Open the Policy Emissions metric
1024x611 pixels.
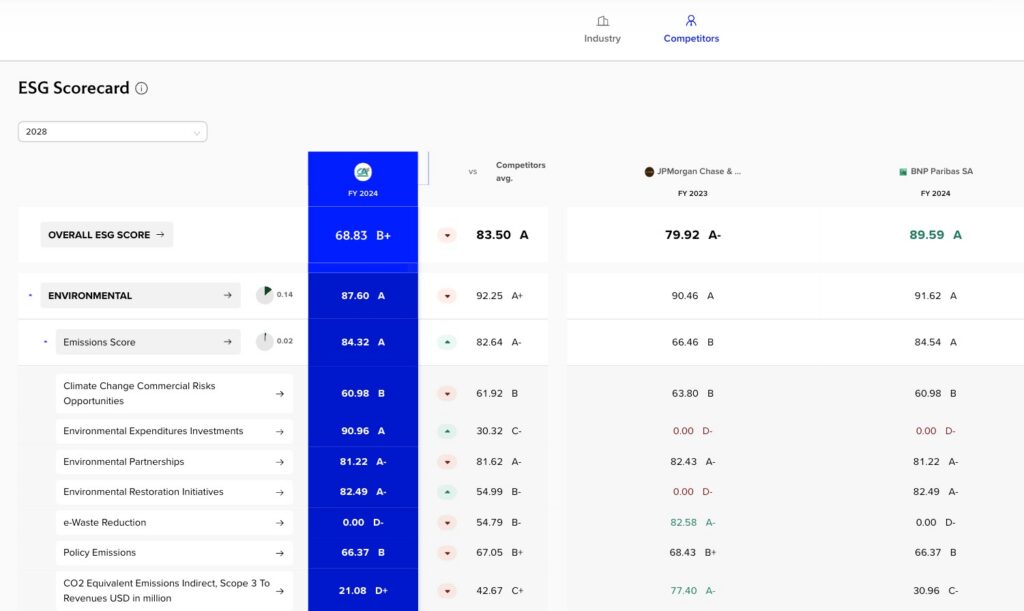(174, 553)
